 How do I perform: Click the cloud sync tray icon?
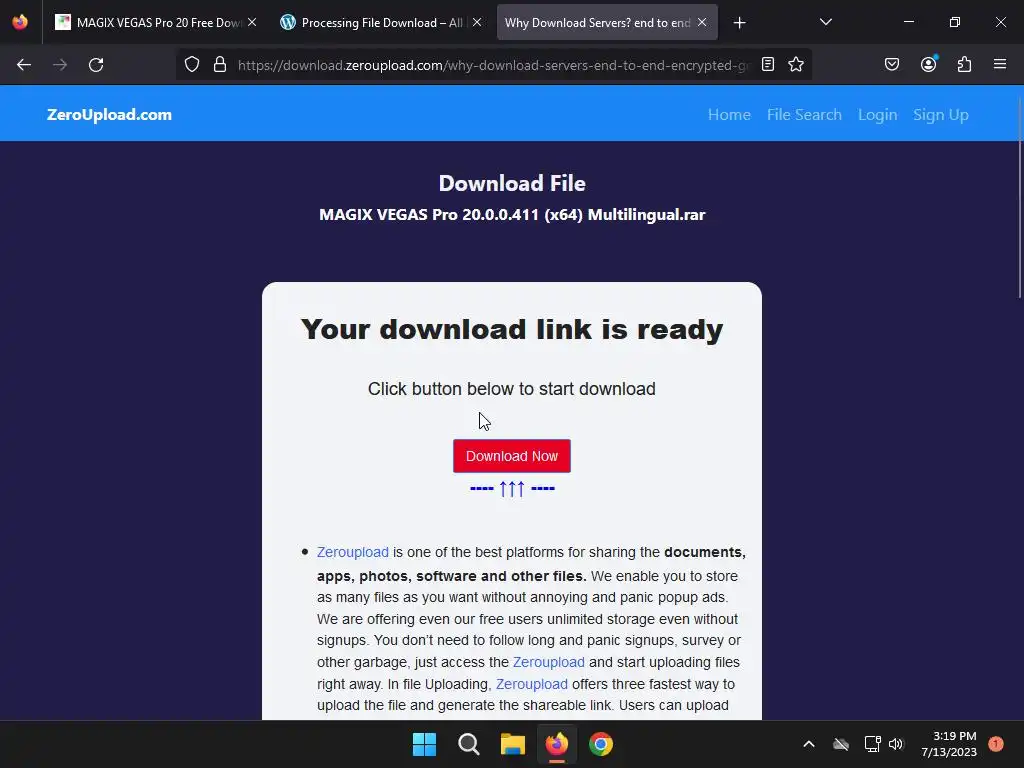(841, 744)
